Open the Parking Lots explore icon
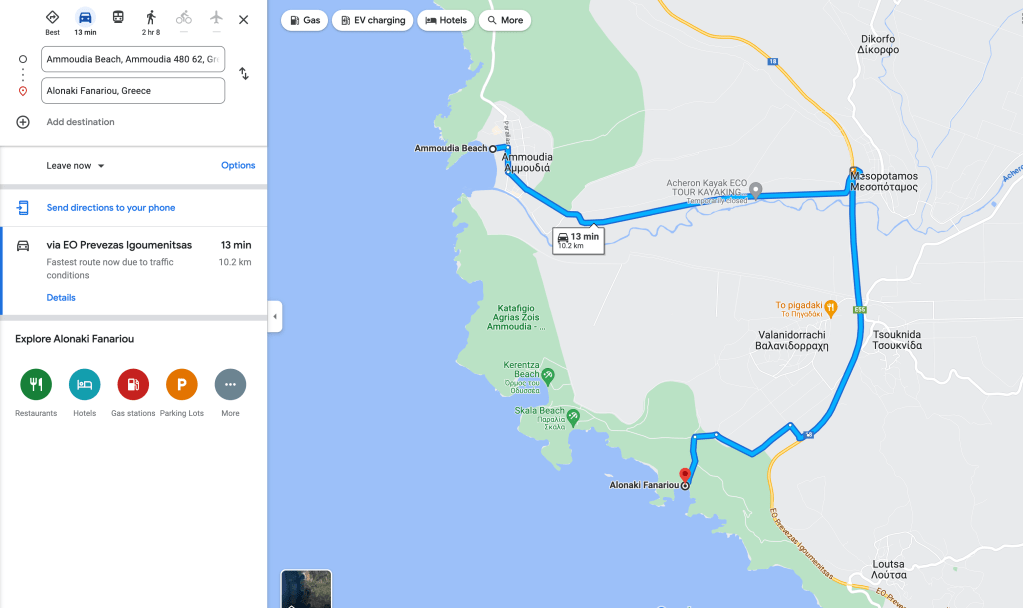Screen dimensions: 1023x608 pyautogui.click(x=181, y=384)
